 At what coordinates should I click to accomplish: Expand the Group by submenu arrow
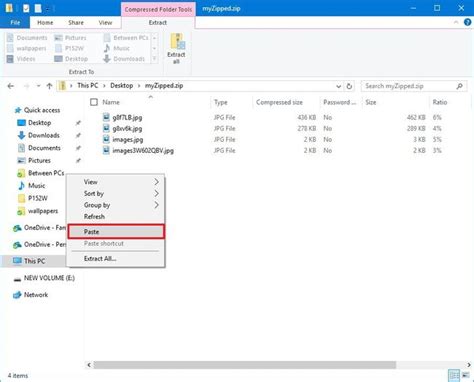coord(156,205)
